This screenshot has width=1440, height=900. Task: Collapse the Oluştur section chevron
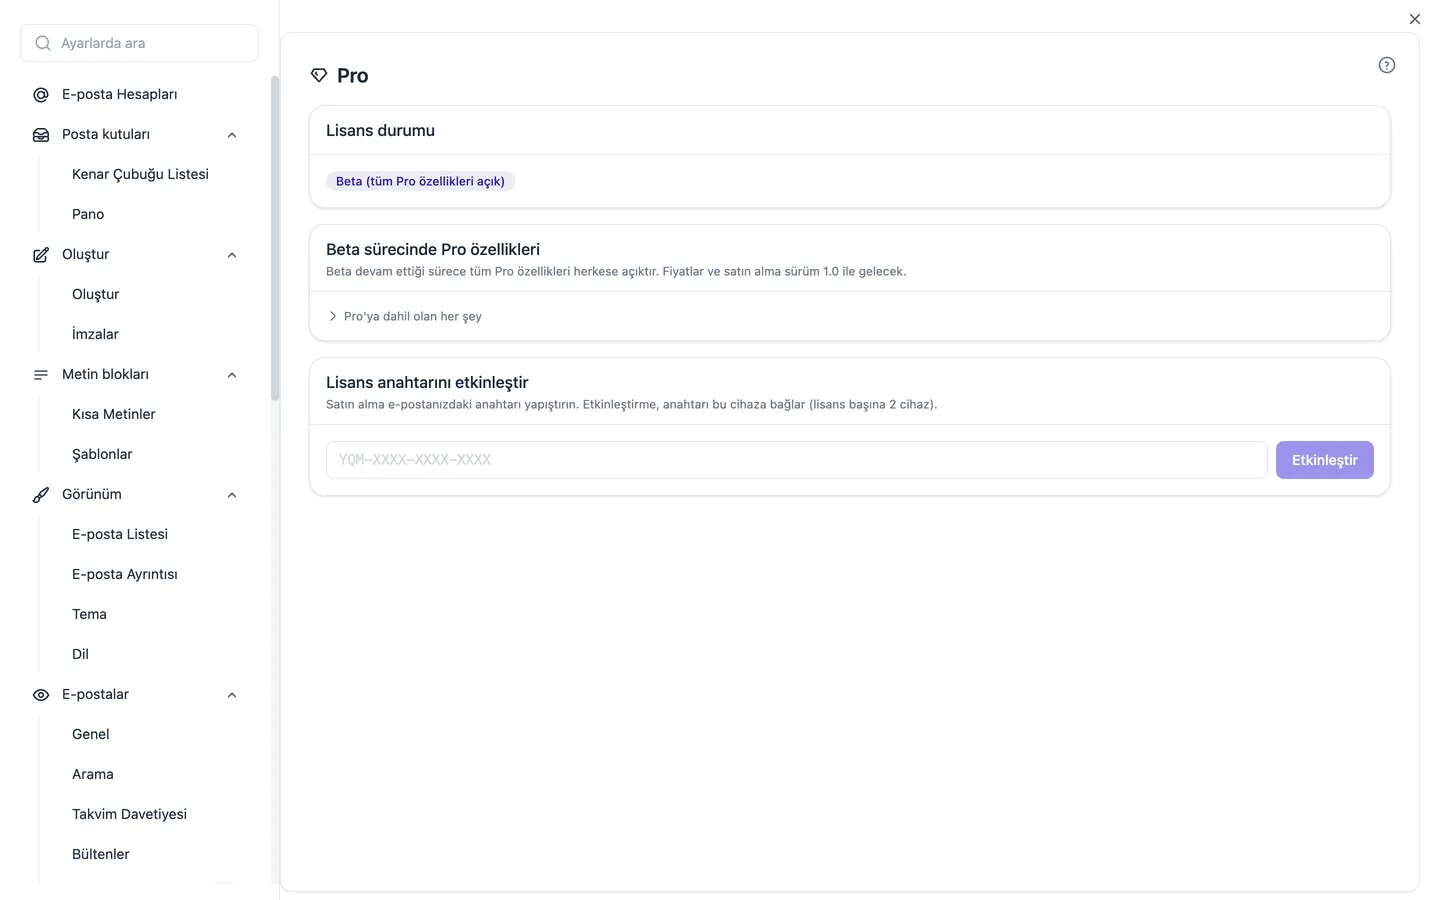point(232,255)
